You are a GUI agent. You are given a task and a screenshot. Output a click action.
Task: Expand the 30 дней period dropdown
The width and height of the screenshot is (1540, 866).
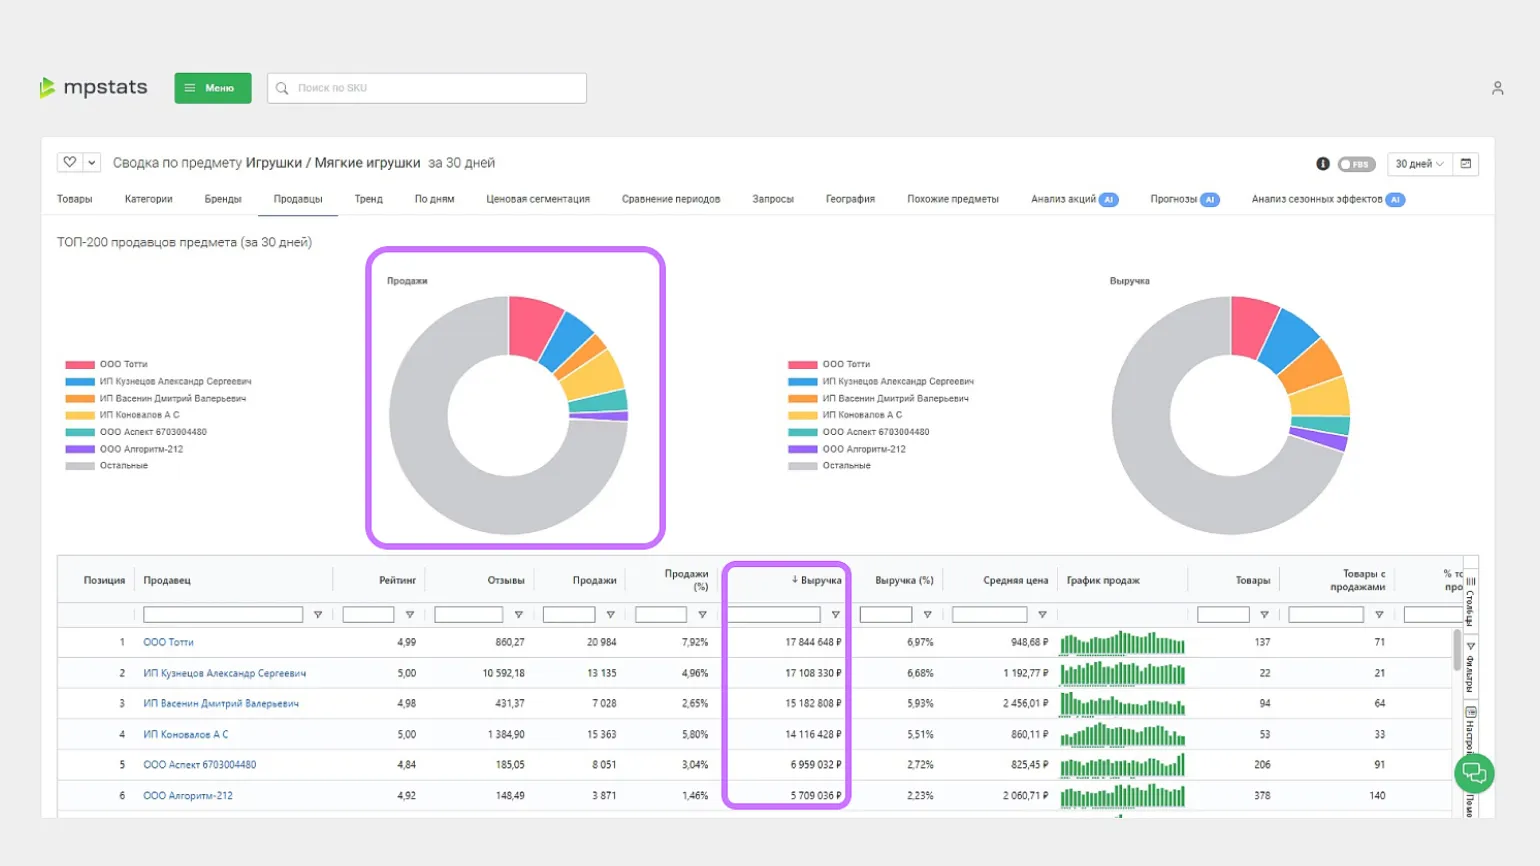1419,164
